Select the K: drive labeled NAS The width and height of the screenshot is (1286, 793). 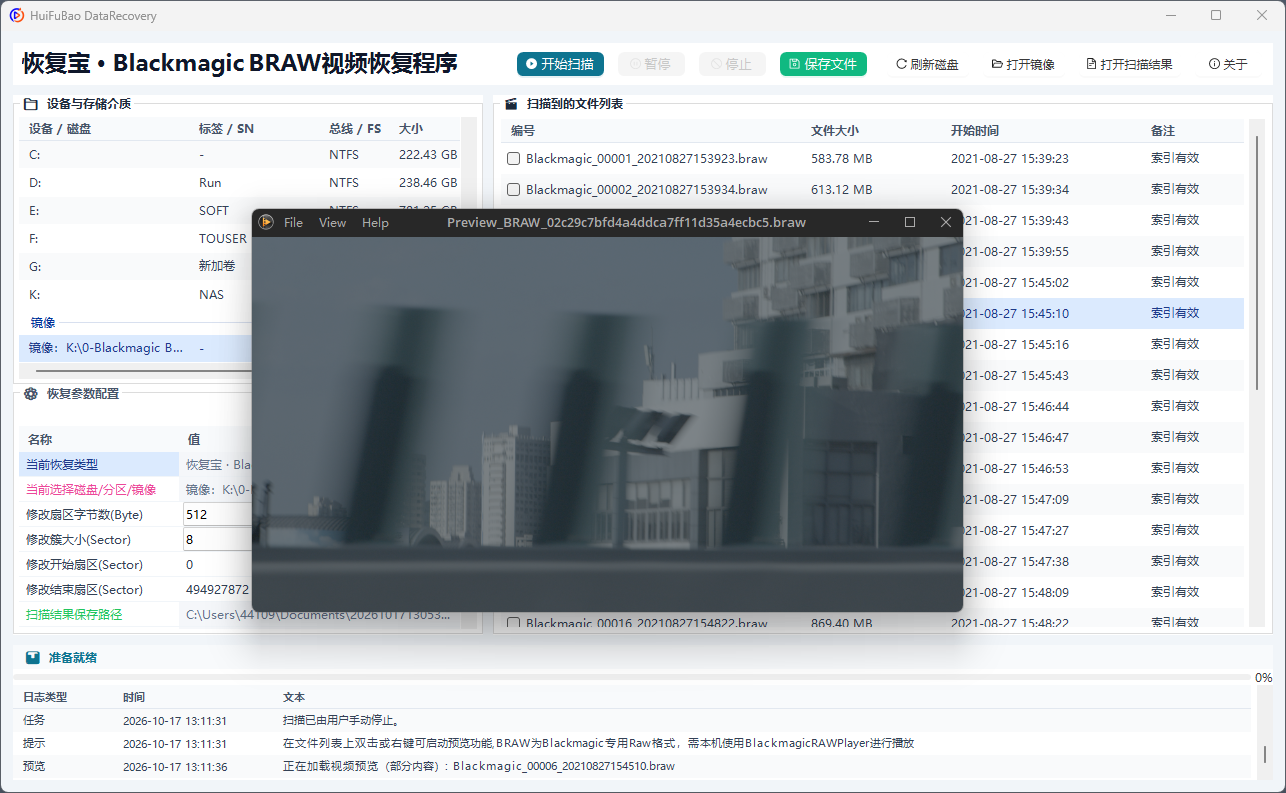[x=136, y=295]
